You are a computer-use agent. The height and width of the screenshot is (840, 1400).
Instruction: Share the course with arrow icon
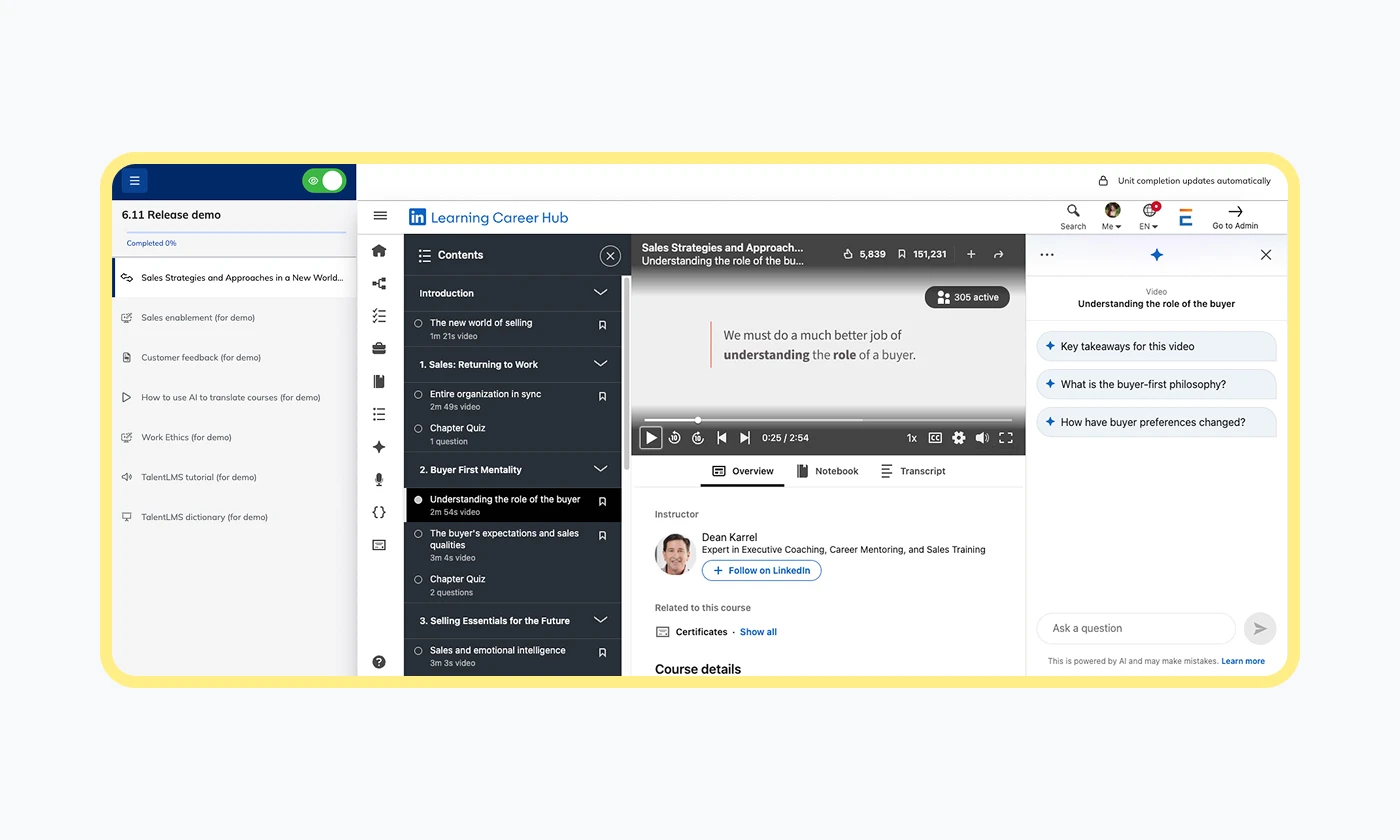click(x=998, y=255)
